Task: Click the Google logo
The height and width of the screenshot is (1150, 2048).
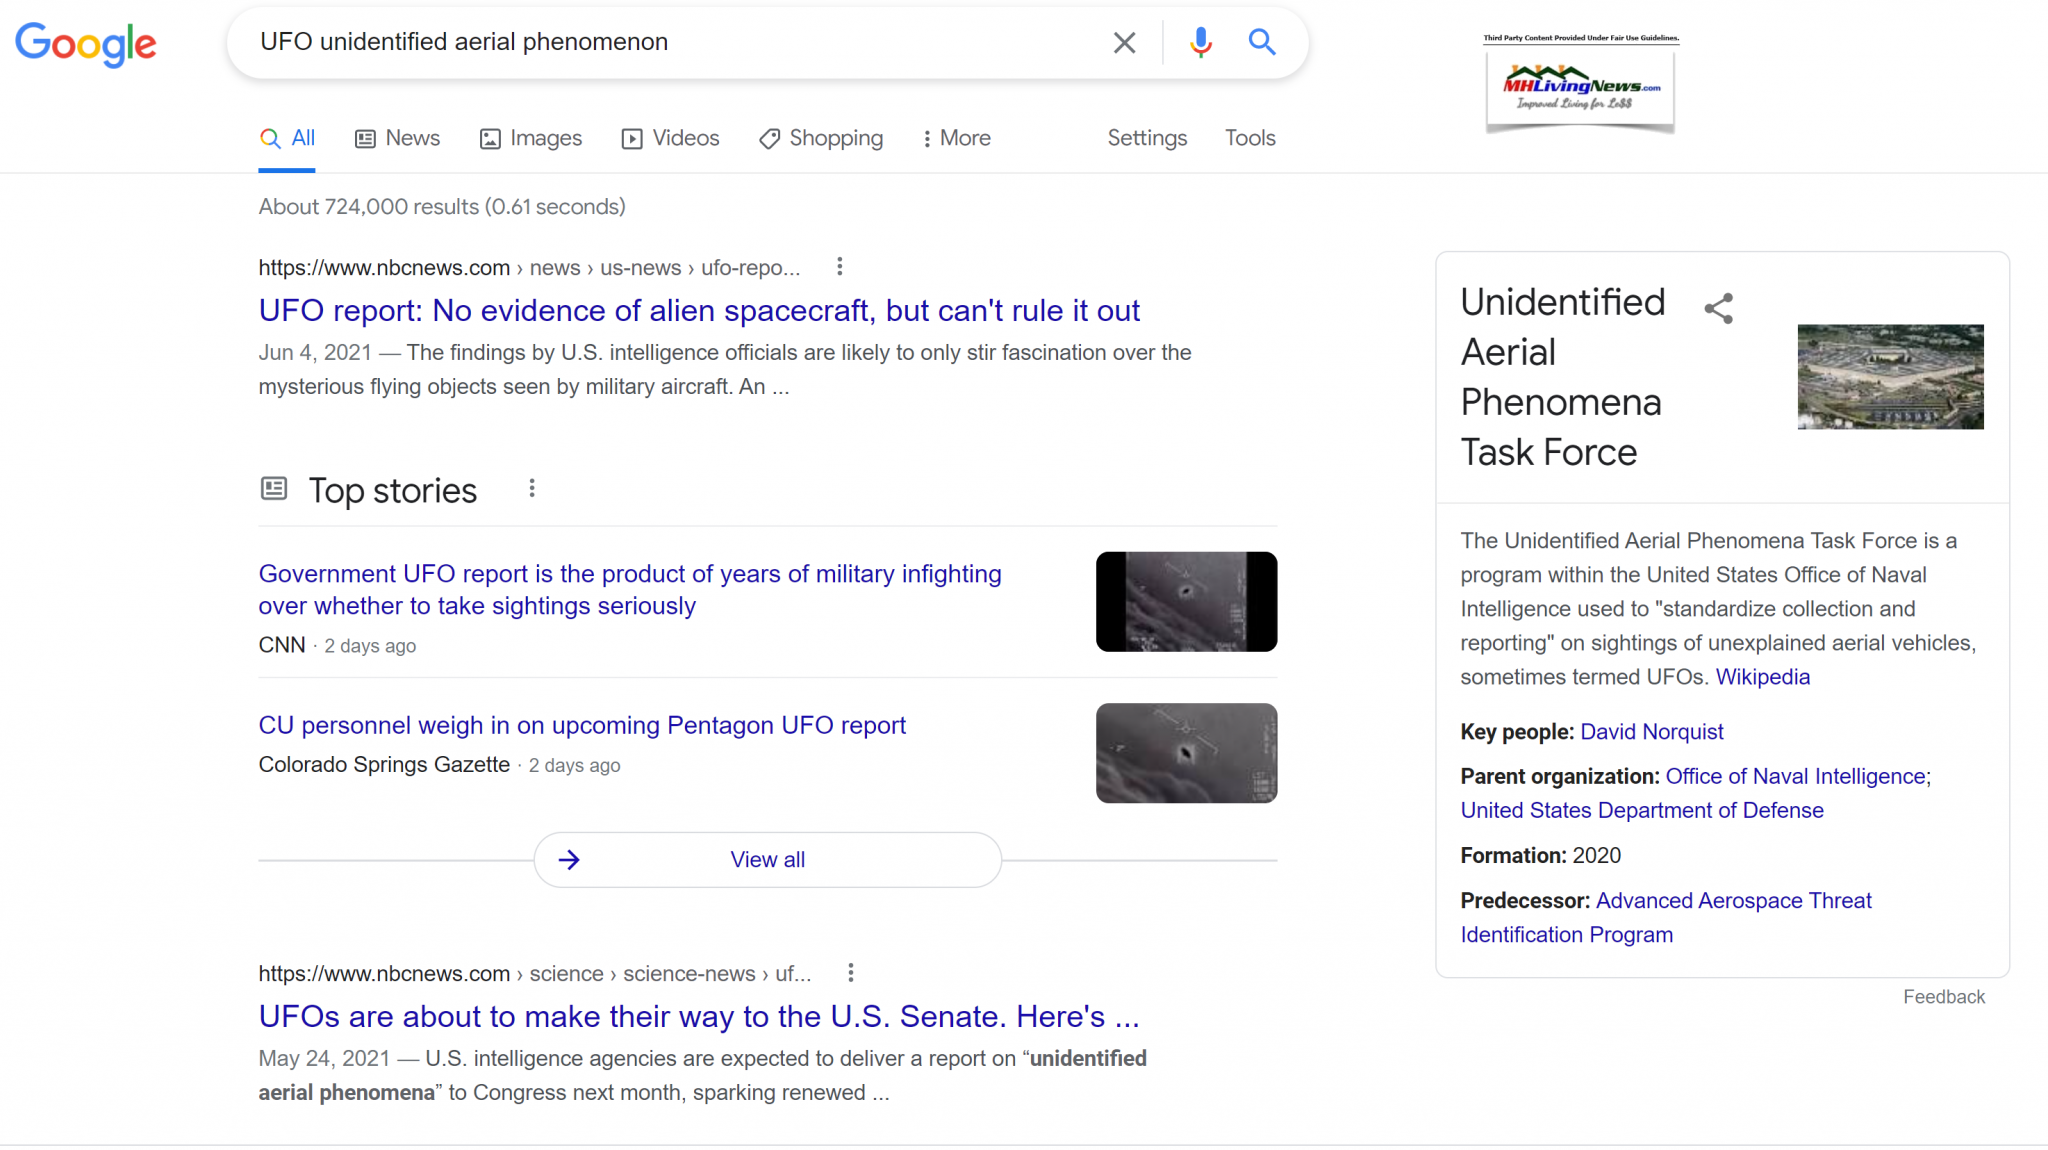Action: pyautogui.click(x=86, y=43)
